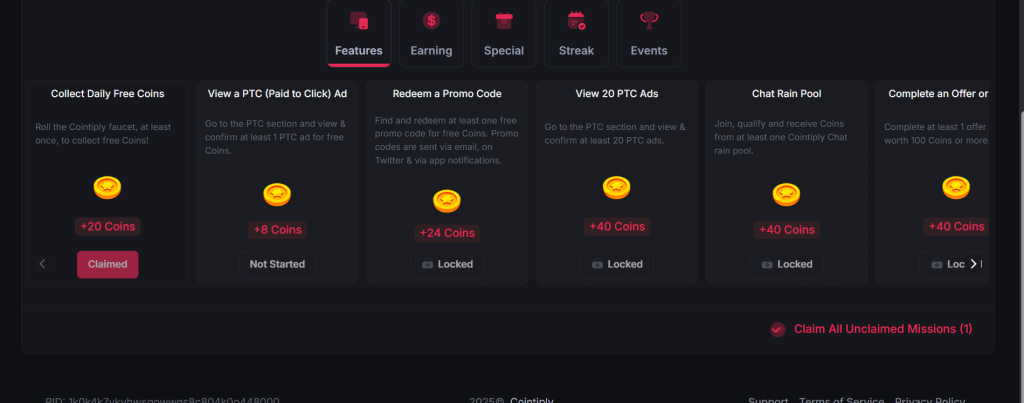Switch to the Earning tab

click(431, 34)
